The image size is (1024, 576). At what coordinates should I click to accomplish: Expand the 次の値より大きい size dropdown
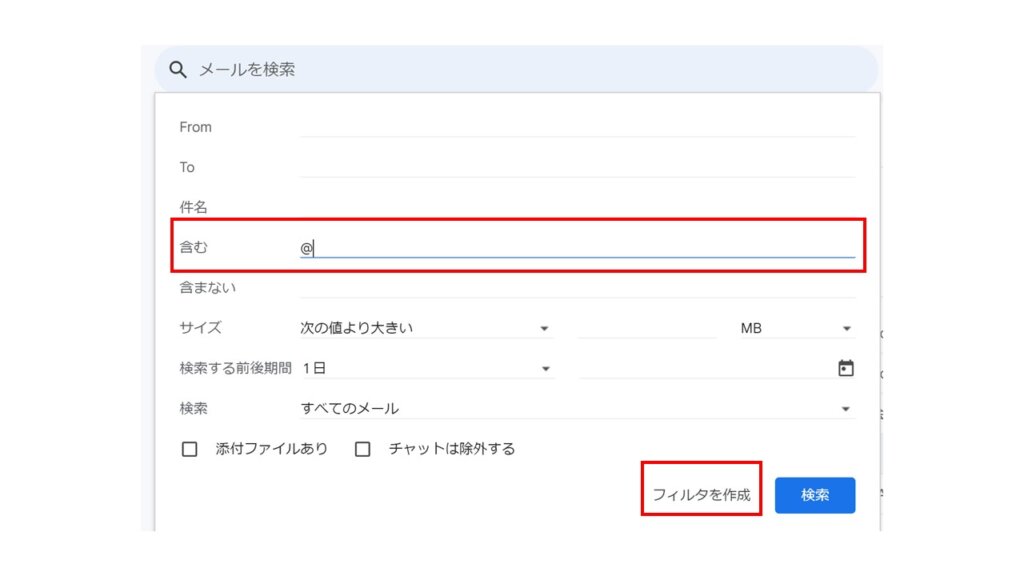[426, 328]
